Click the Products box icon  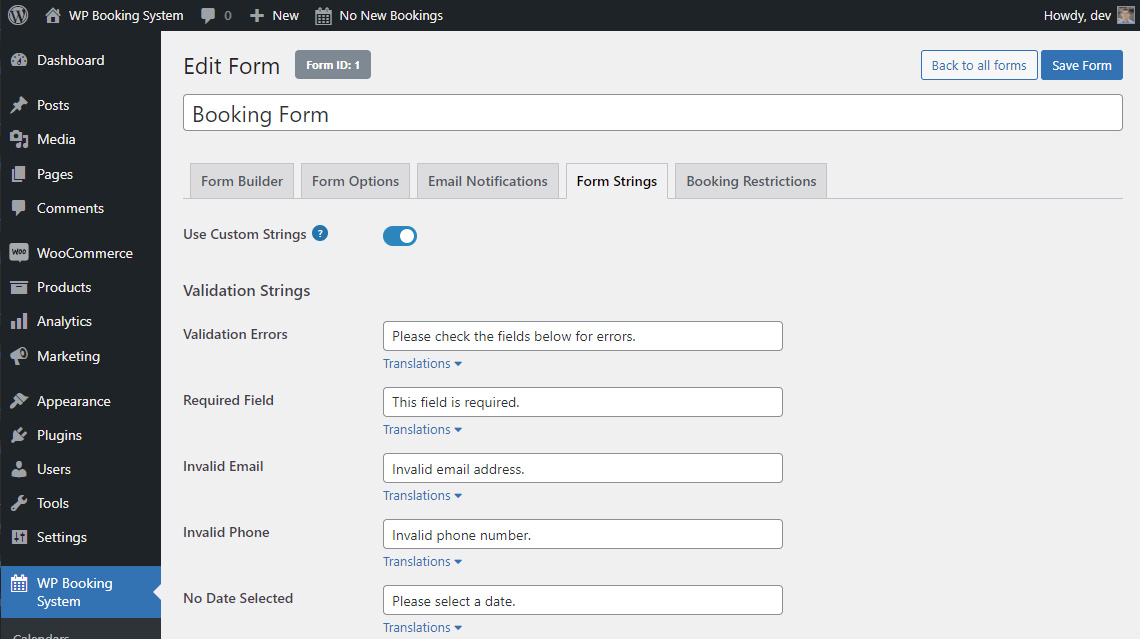coord(20,287)
